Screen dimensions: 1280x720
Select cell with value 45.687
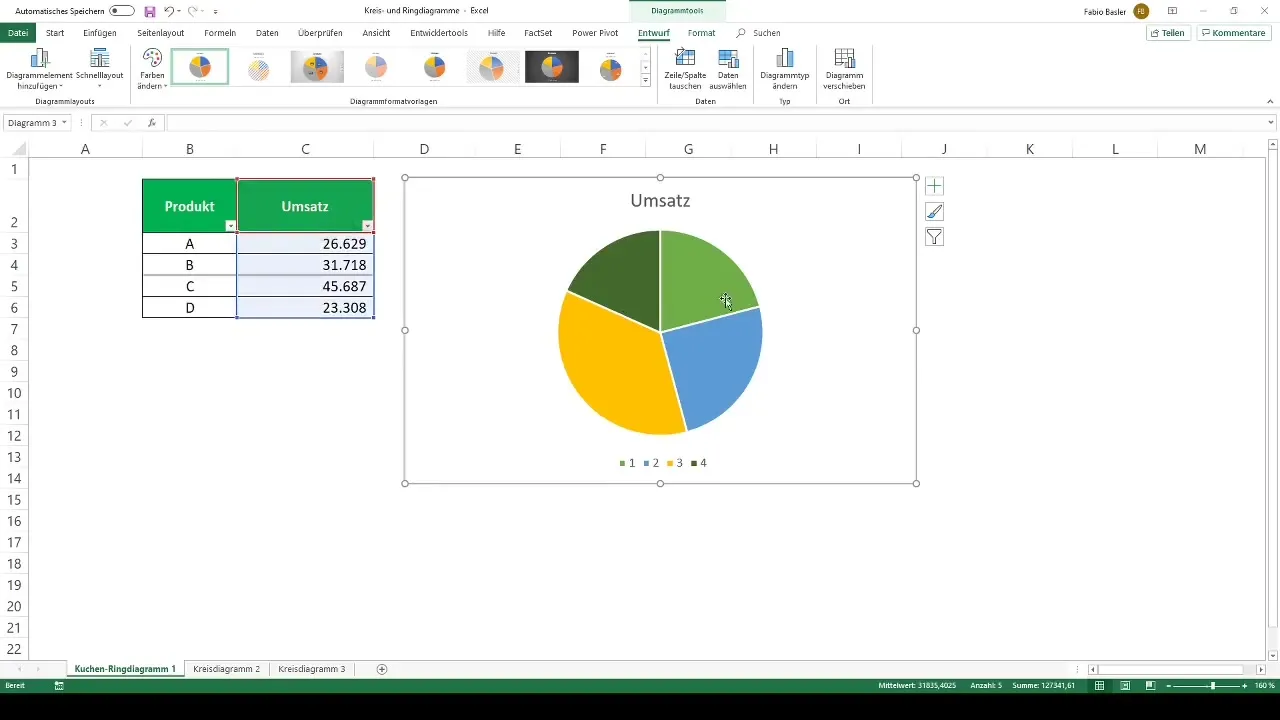305,286
